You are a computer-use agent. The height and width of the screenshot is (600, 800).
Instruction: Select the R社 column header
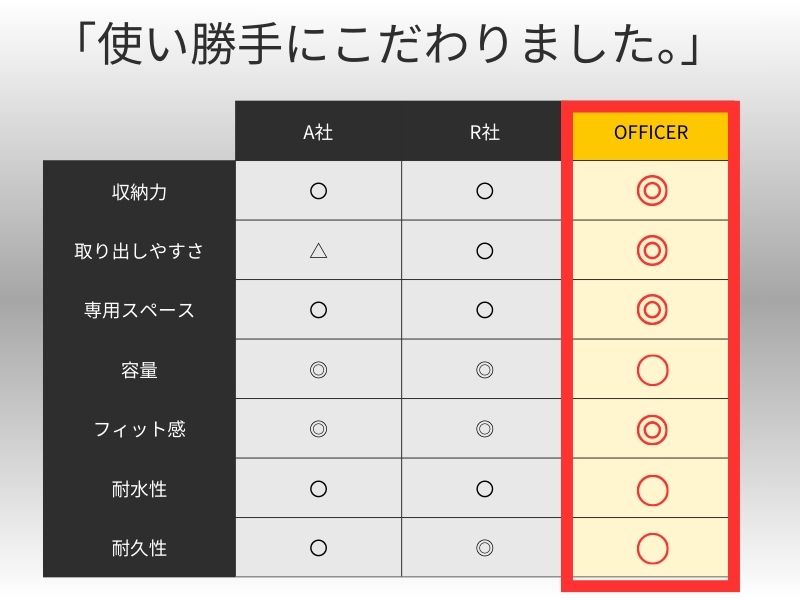point(484,133)
